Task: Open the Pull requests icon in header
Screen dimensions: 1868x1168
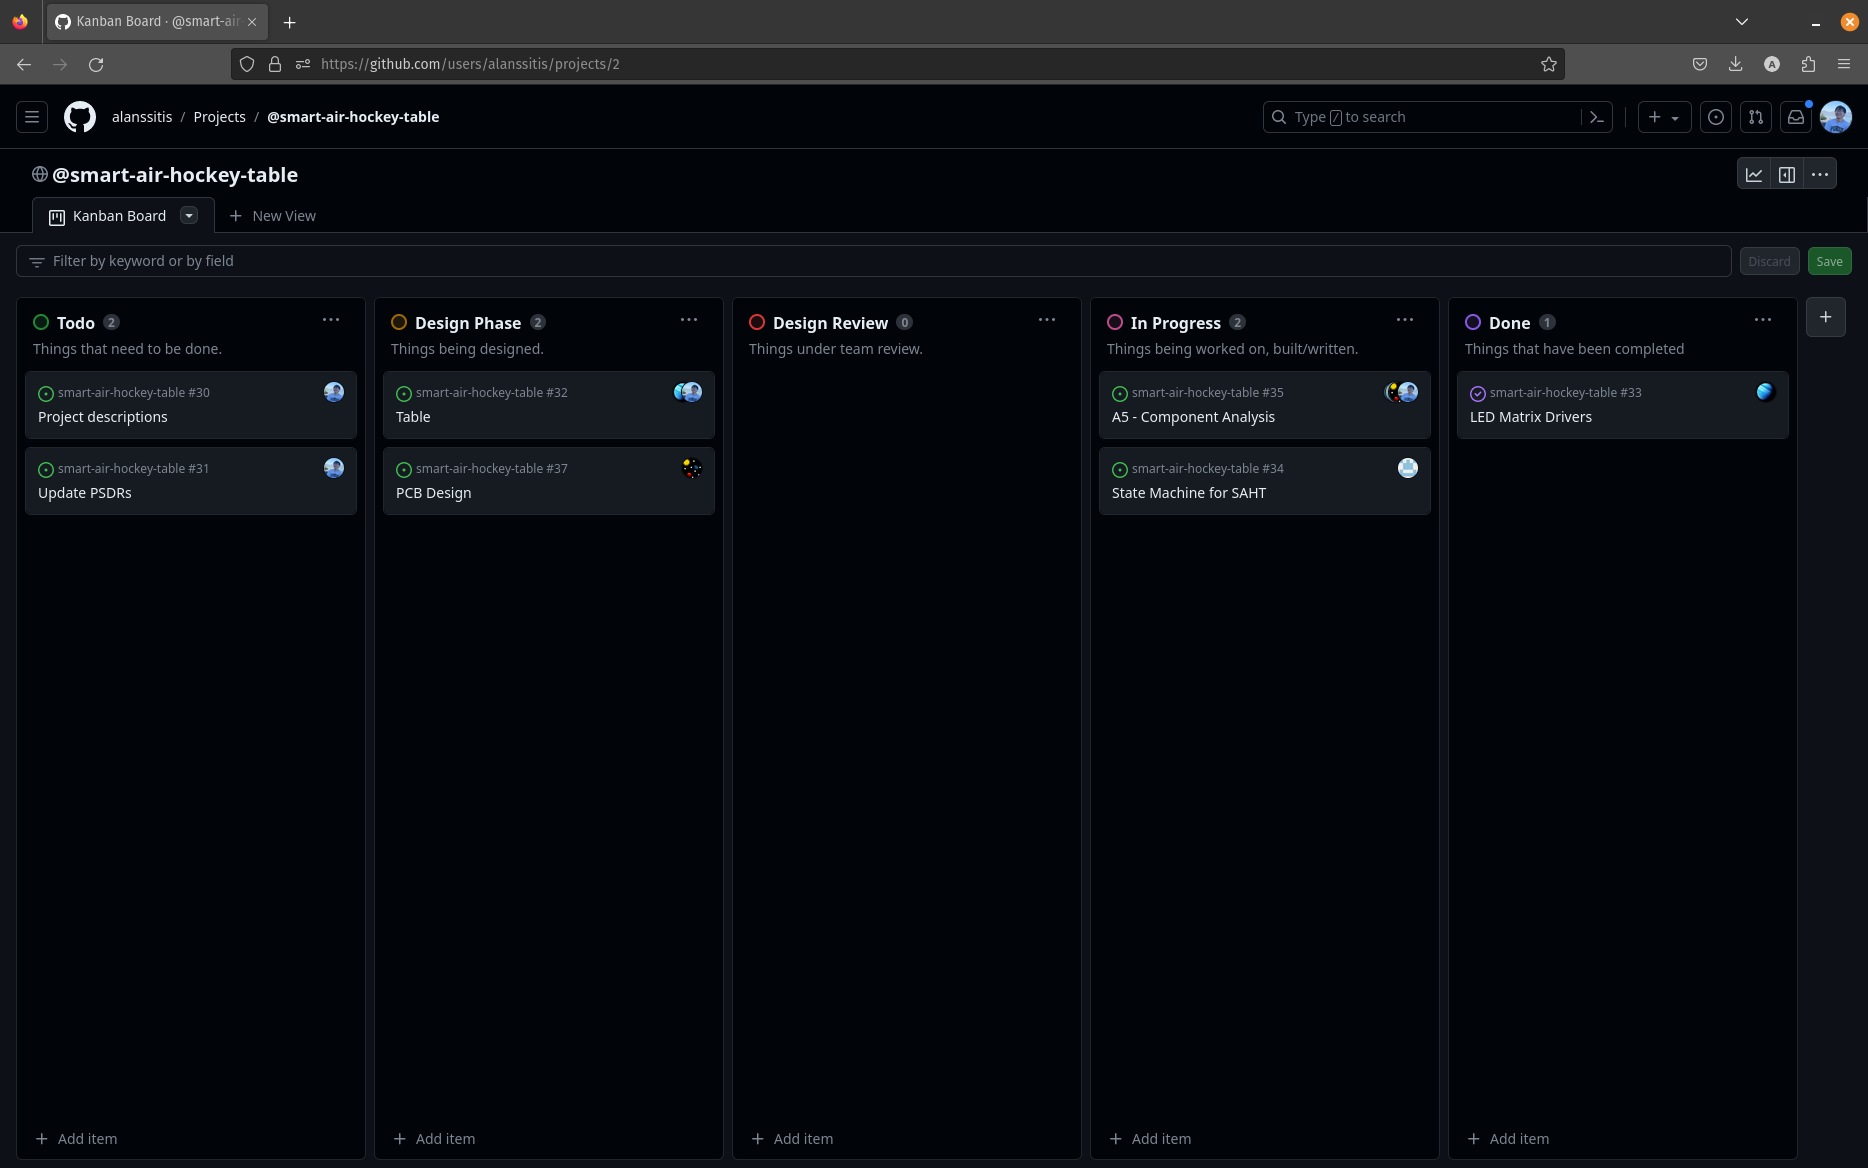Action: 1756,117
